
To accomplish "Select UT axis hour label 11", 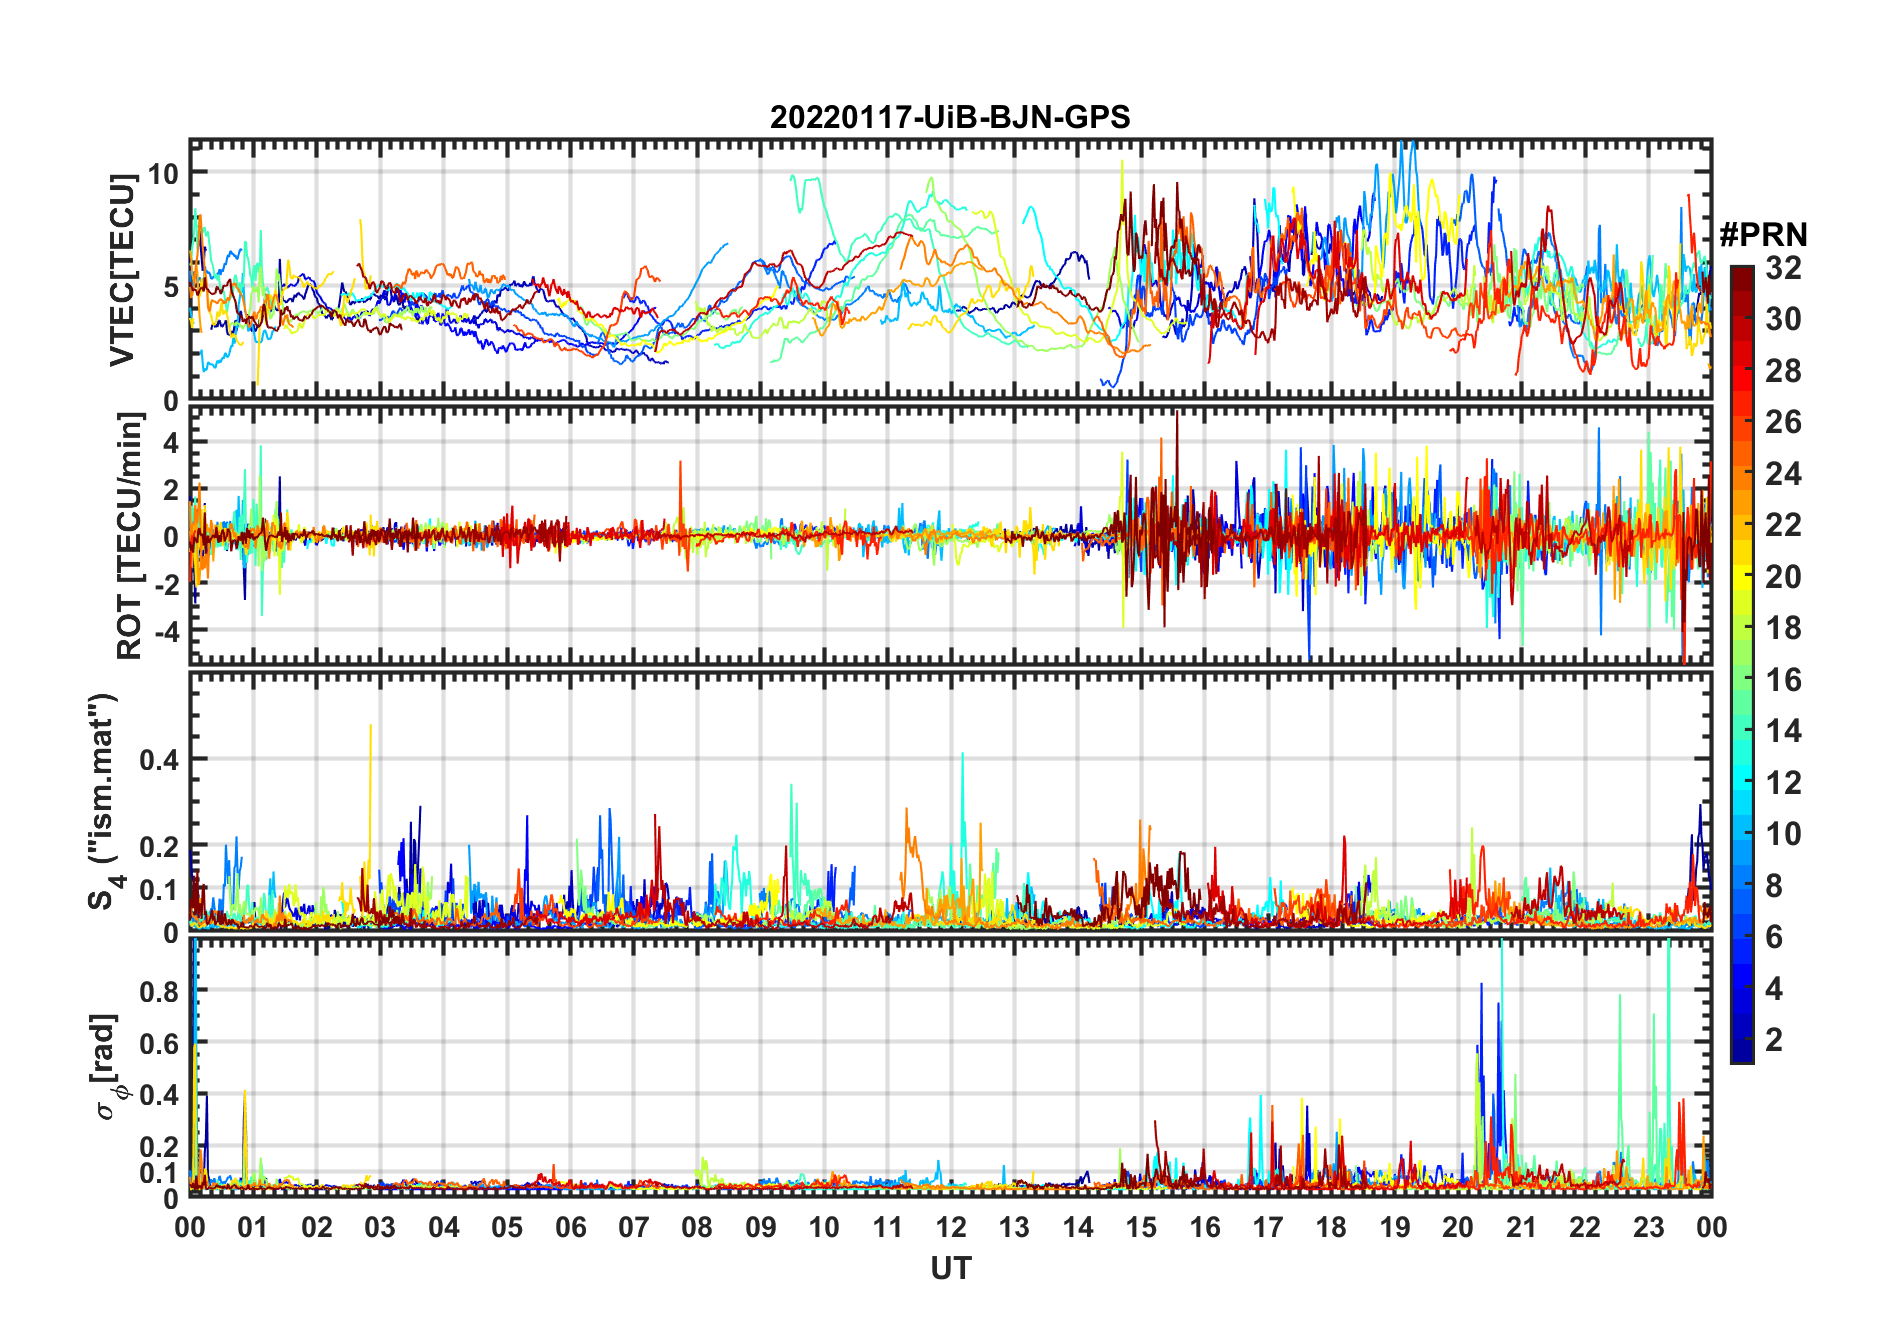I will pos(888,1228).
